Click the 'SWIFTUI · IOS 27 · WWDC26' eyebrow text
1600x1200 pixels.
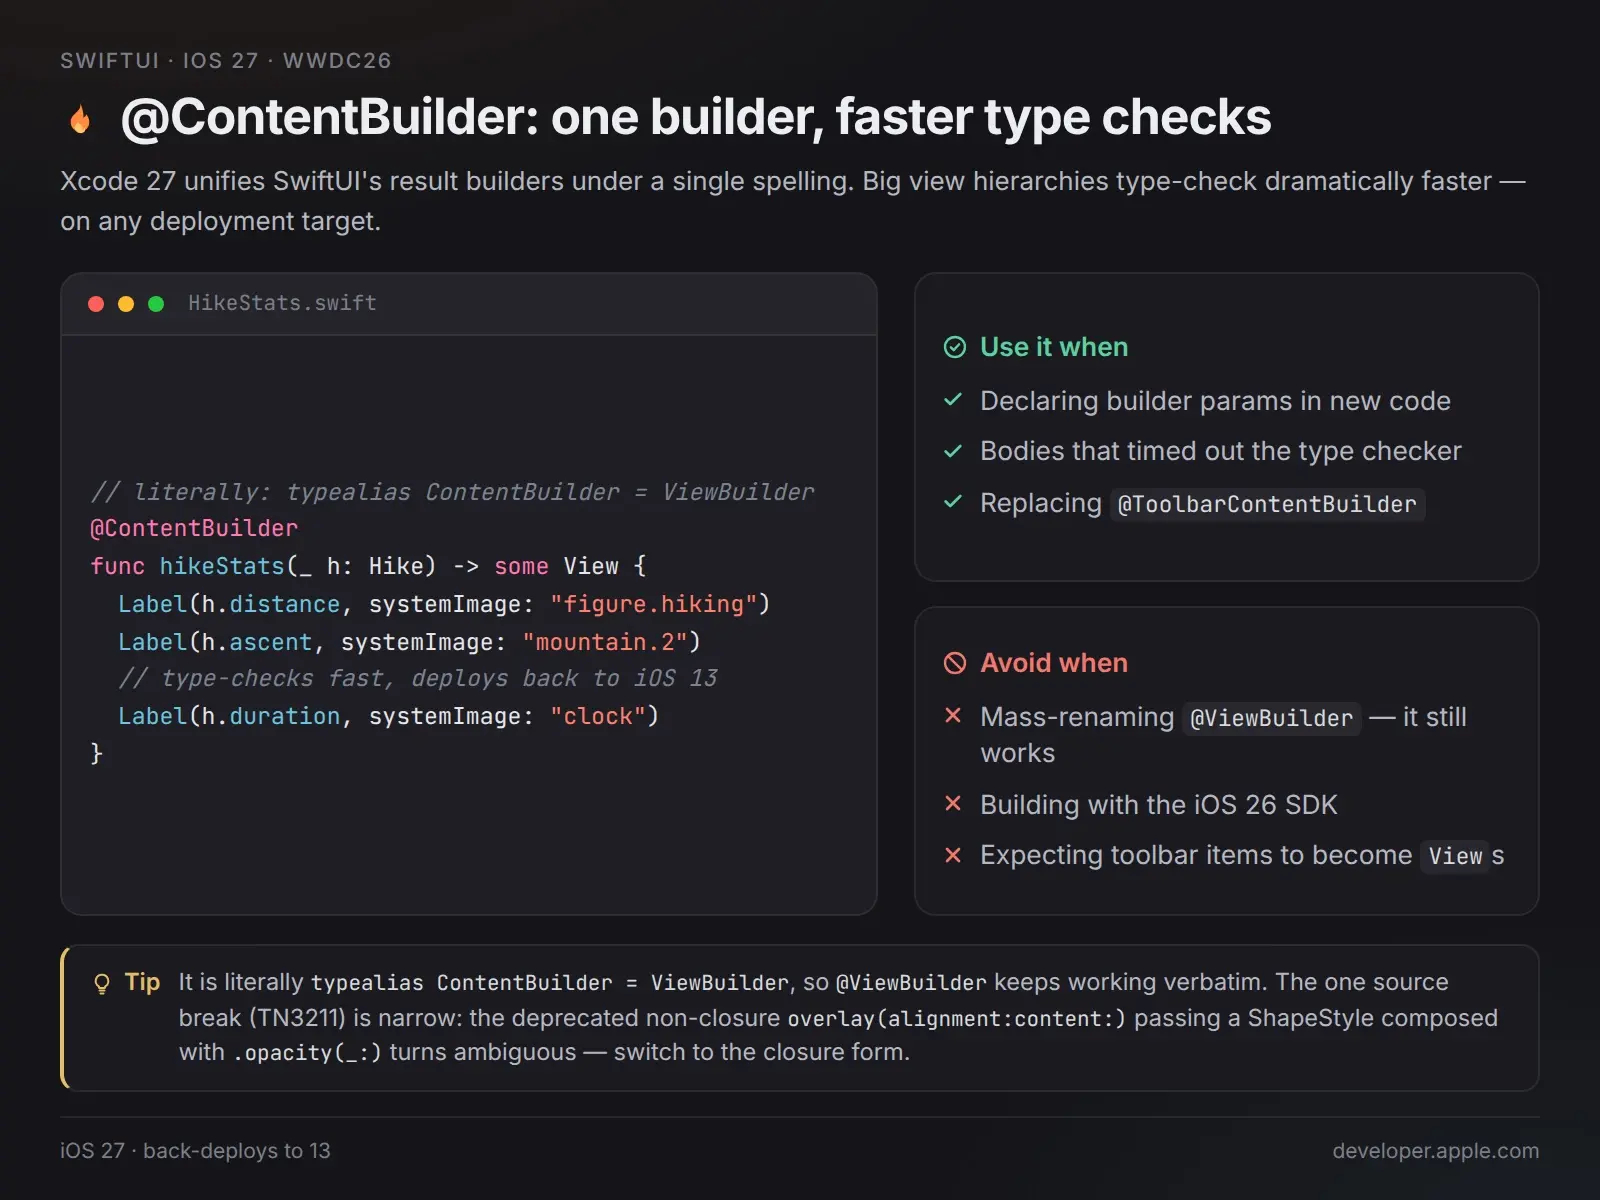pyautogui.click(x=226, y=61)
